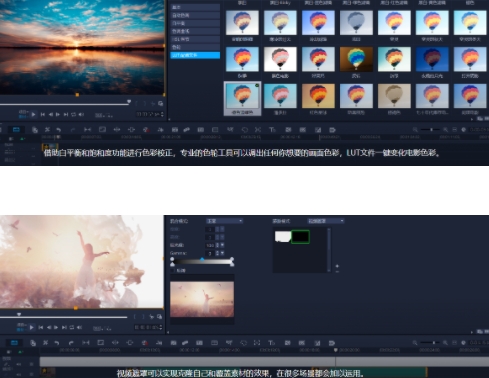Screen dimensions: 489x378
Task: Open the Gamma value dropdown arrow
Action: click(222, 253)
